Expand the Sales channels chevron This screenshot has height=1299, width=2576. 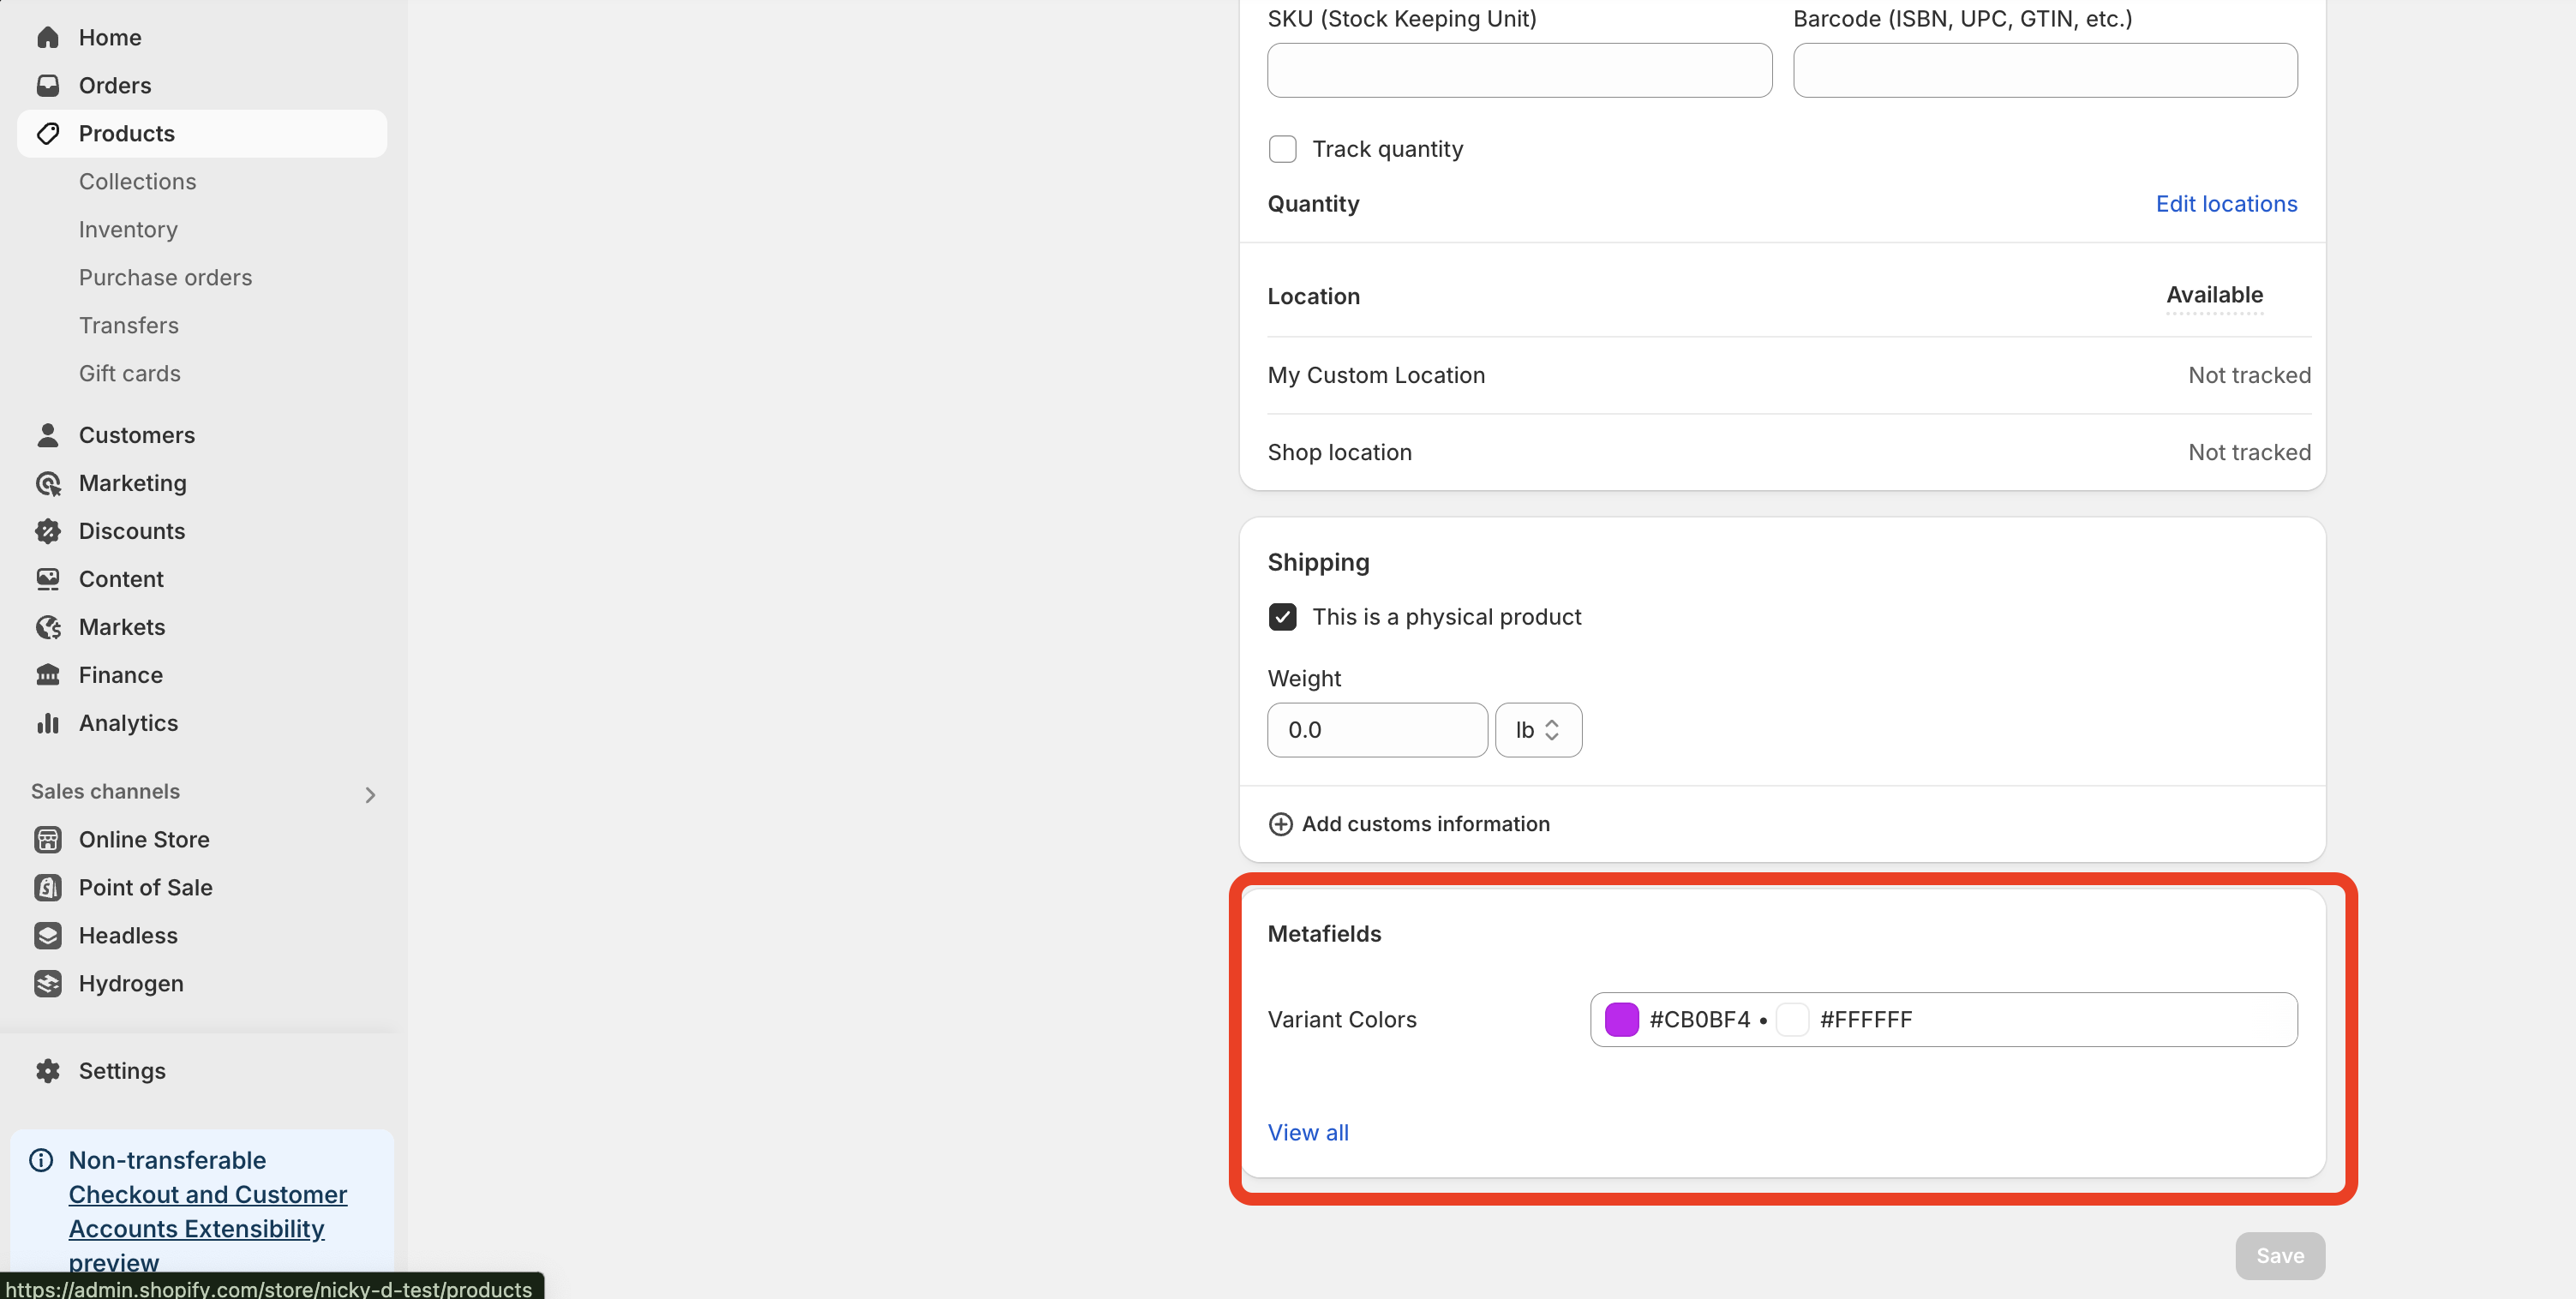[x=370, y=795]
